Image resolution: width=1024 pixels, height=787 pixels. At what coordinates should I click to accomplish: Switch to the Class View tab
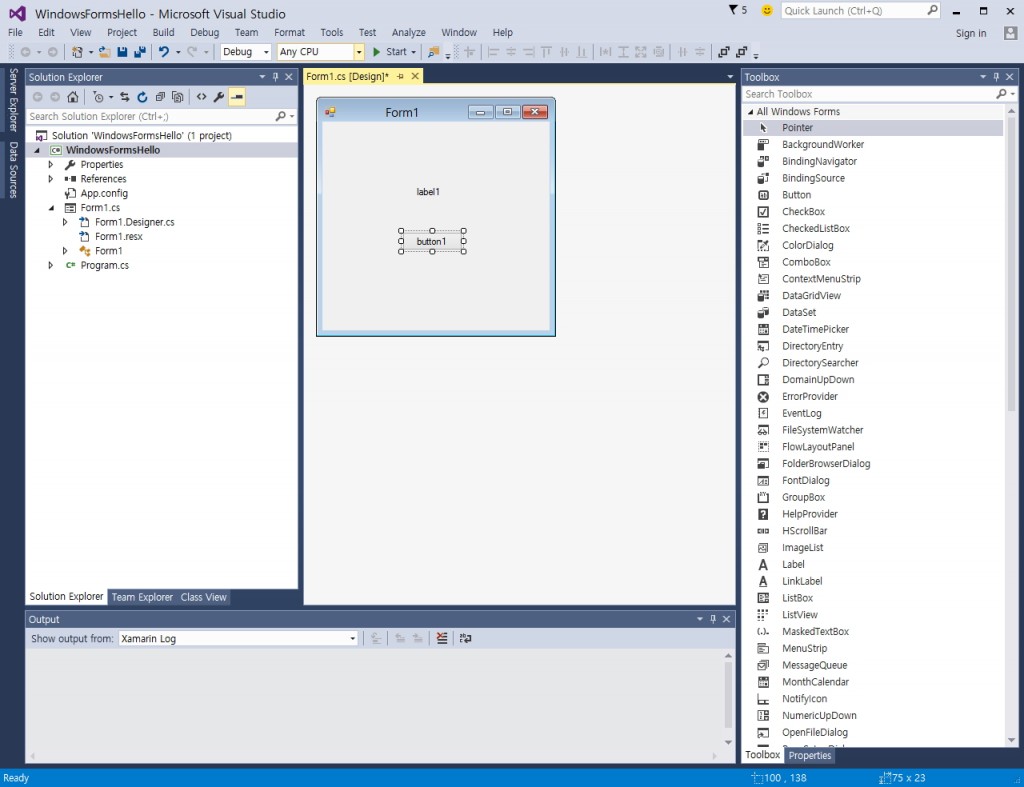pos(203,597)
